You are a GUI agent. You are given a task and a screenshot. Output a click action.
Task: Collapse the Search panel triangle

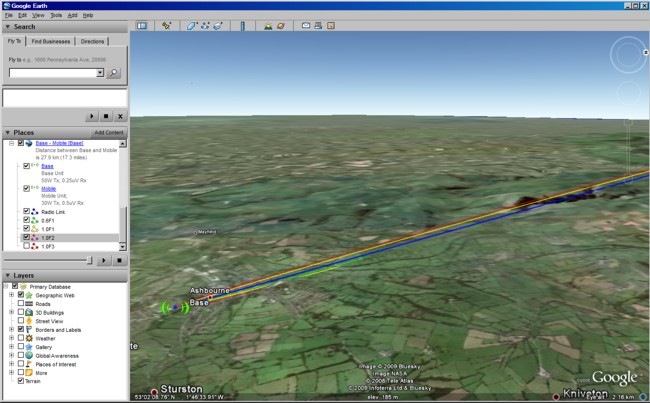7,27
